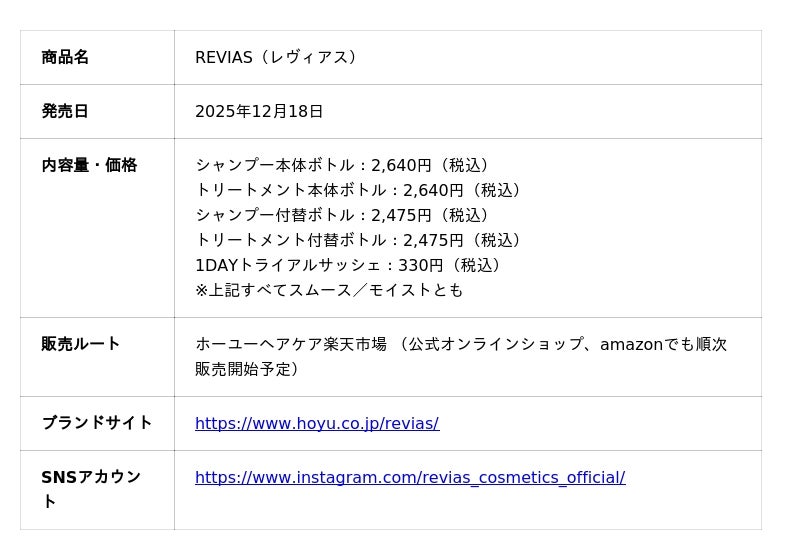Click the シャンプー本体ボトル 2,640円 line

(343, 166)
